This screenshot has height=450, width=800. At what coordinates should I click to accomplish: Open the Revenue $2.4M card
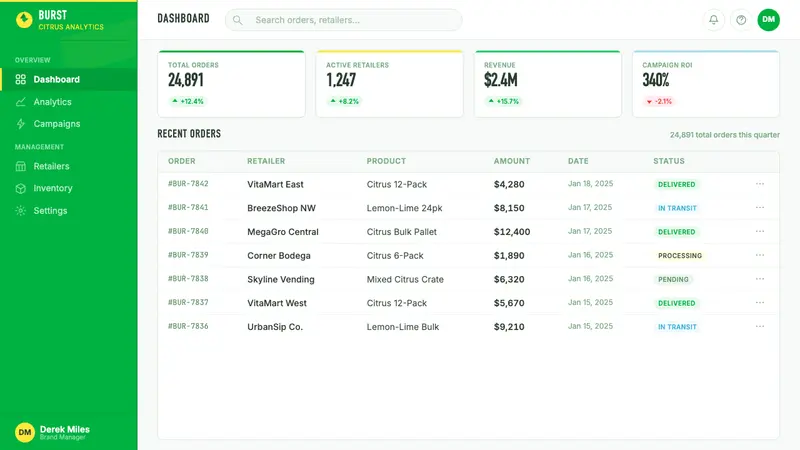pos(548,84)
